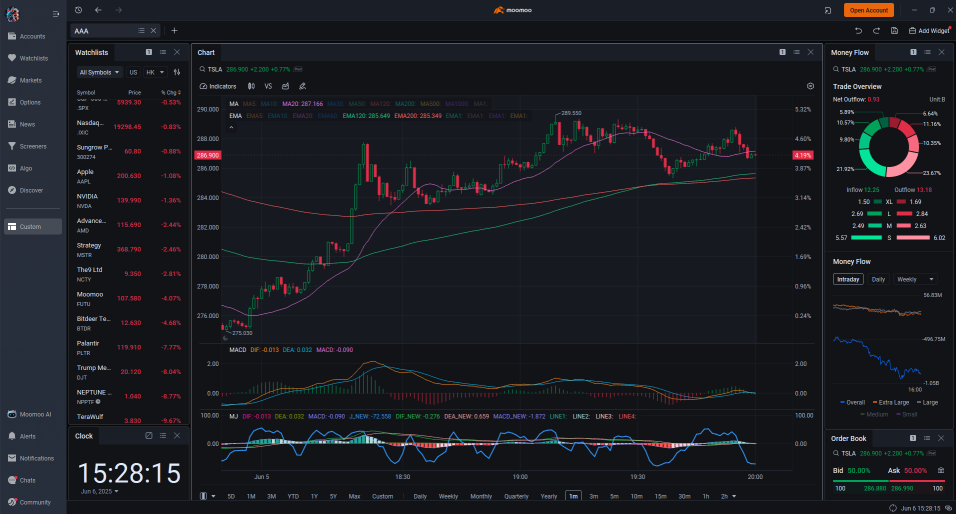This screenshot has width=956, height=514.
Task: Toggle the US market filter in Watchlists
Action: 134,73
